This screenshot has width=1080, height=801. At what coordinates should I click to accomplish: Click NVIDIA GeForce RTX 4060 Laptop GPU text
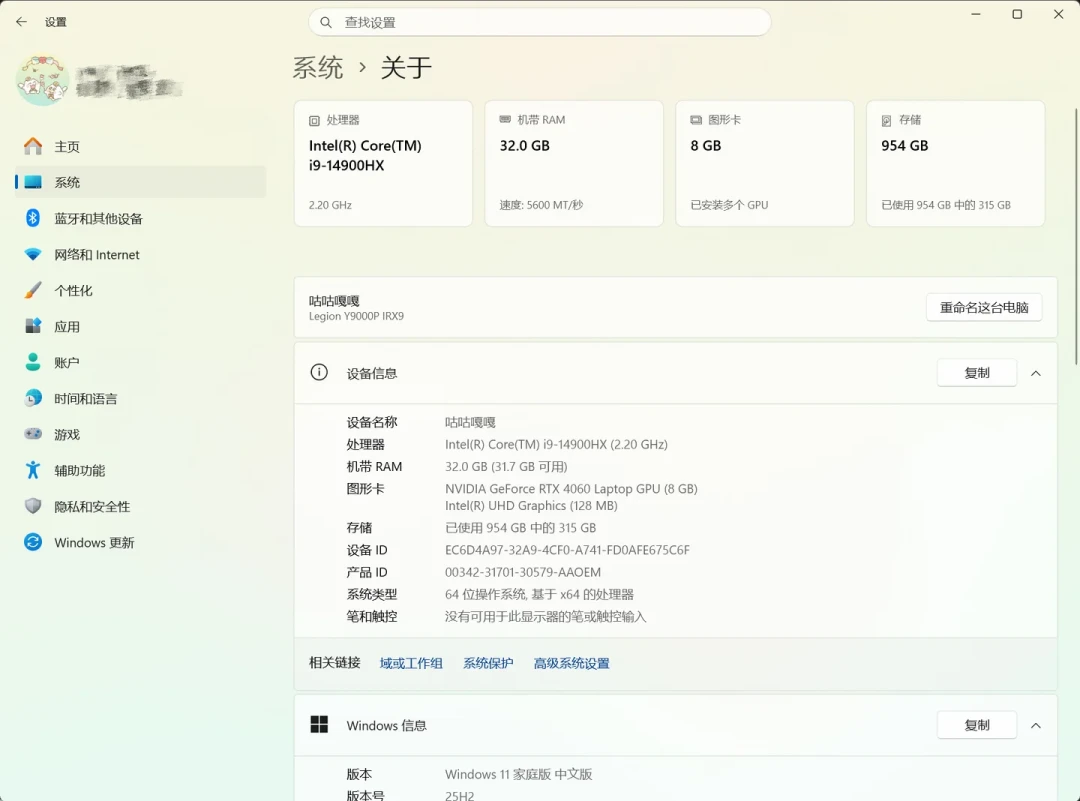point(571,488)
